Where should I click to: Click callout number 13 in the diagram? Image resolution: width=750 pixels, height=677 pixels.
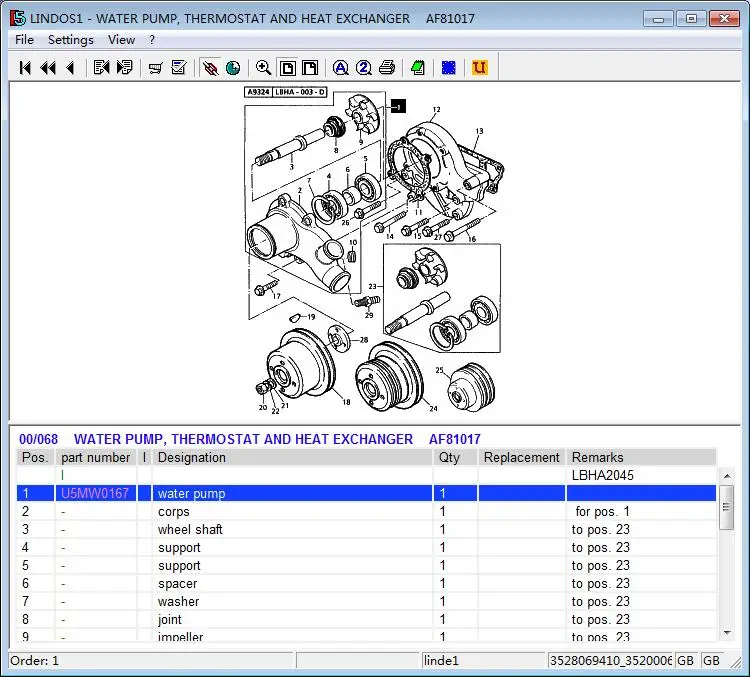click(479, 131)
